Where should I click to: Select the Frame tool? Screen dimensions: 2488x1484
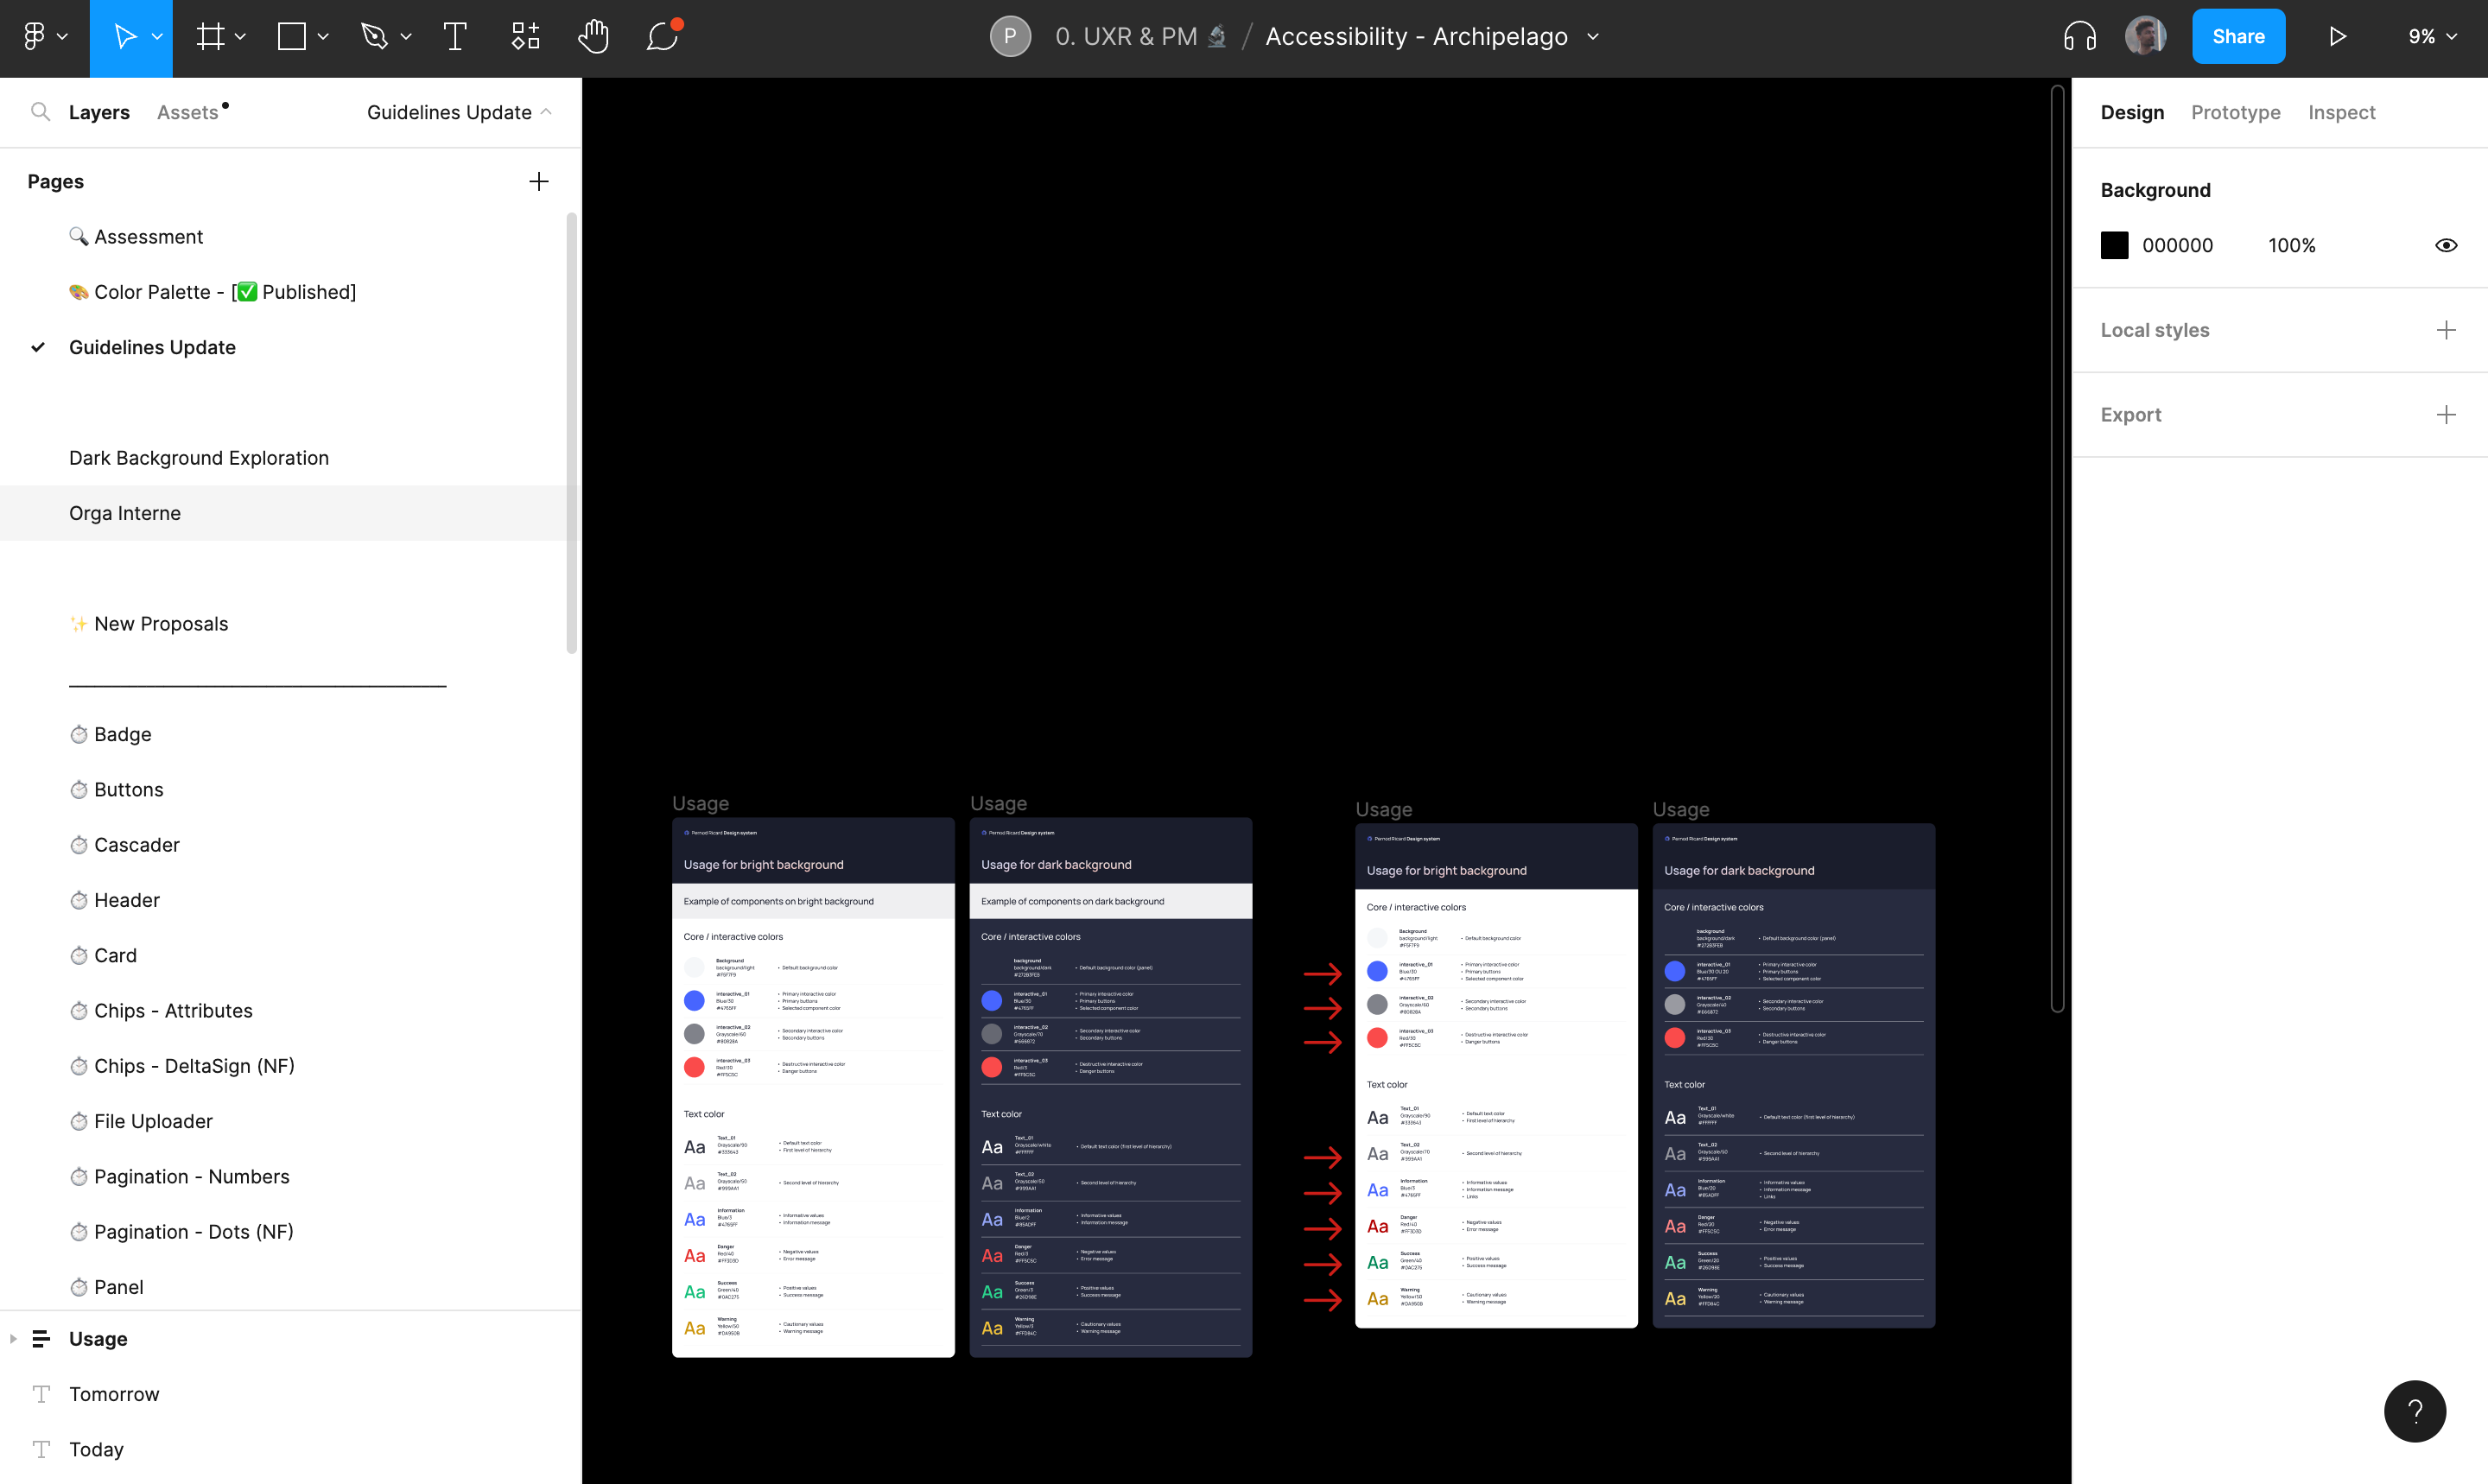tap(210, 37)
